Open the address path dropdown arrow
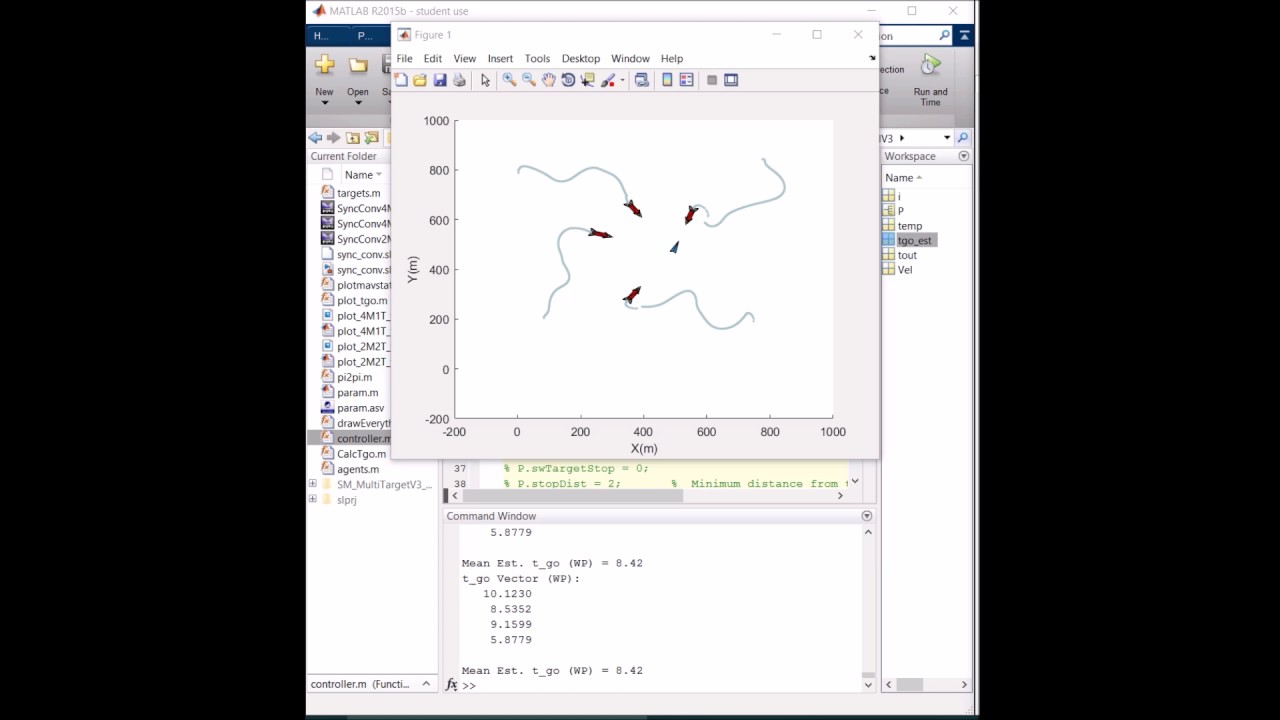The width and height of the screenshot is (1280, 720). tap(946, 138)
